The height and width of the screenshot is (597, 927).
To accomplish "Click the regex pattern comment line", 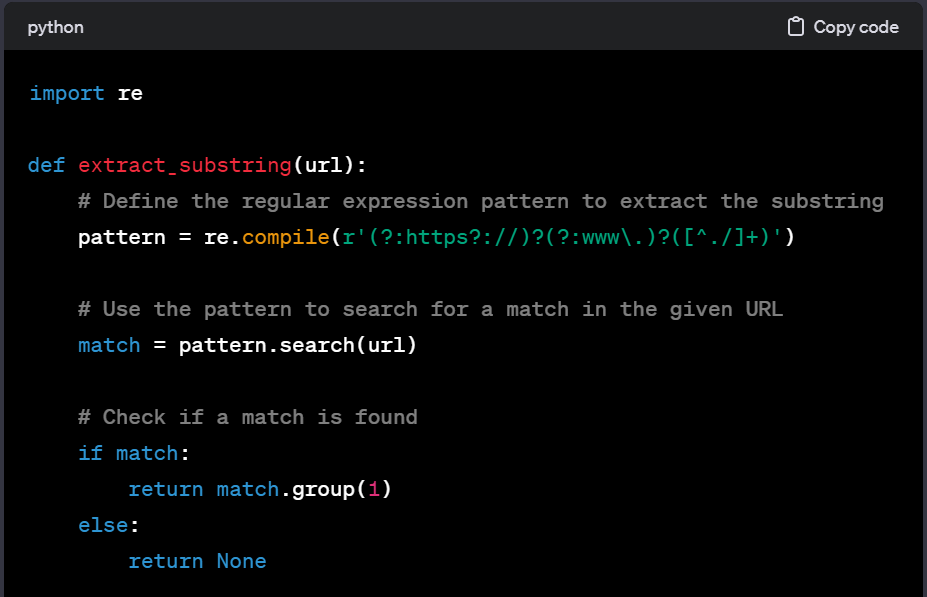I will 480,201.
